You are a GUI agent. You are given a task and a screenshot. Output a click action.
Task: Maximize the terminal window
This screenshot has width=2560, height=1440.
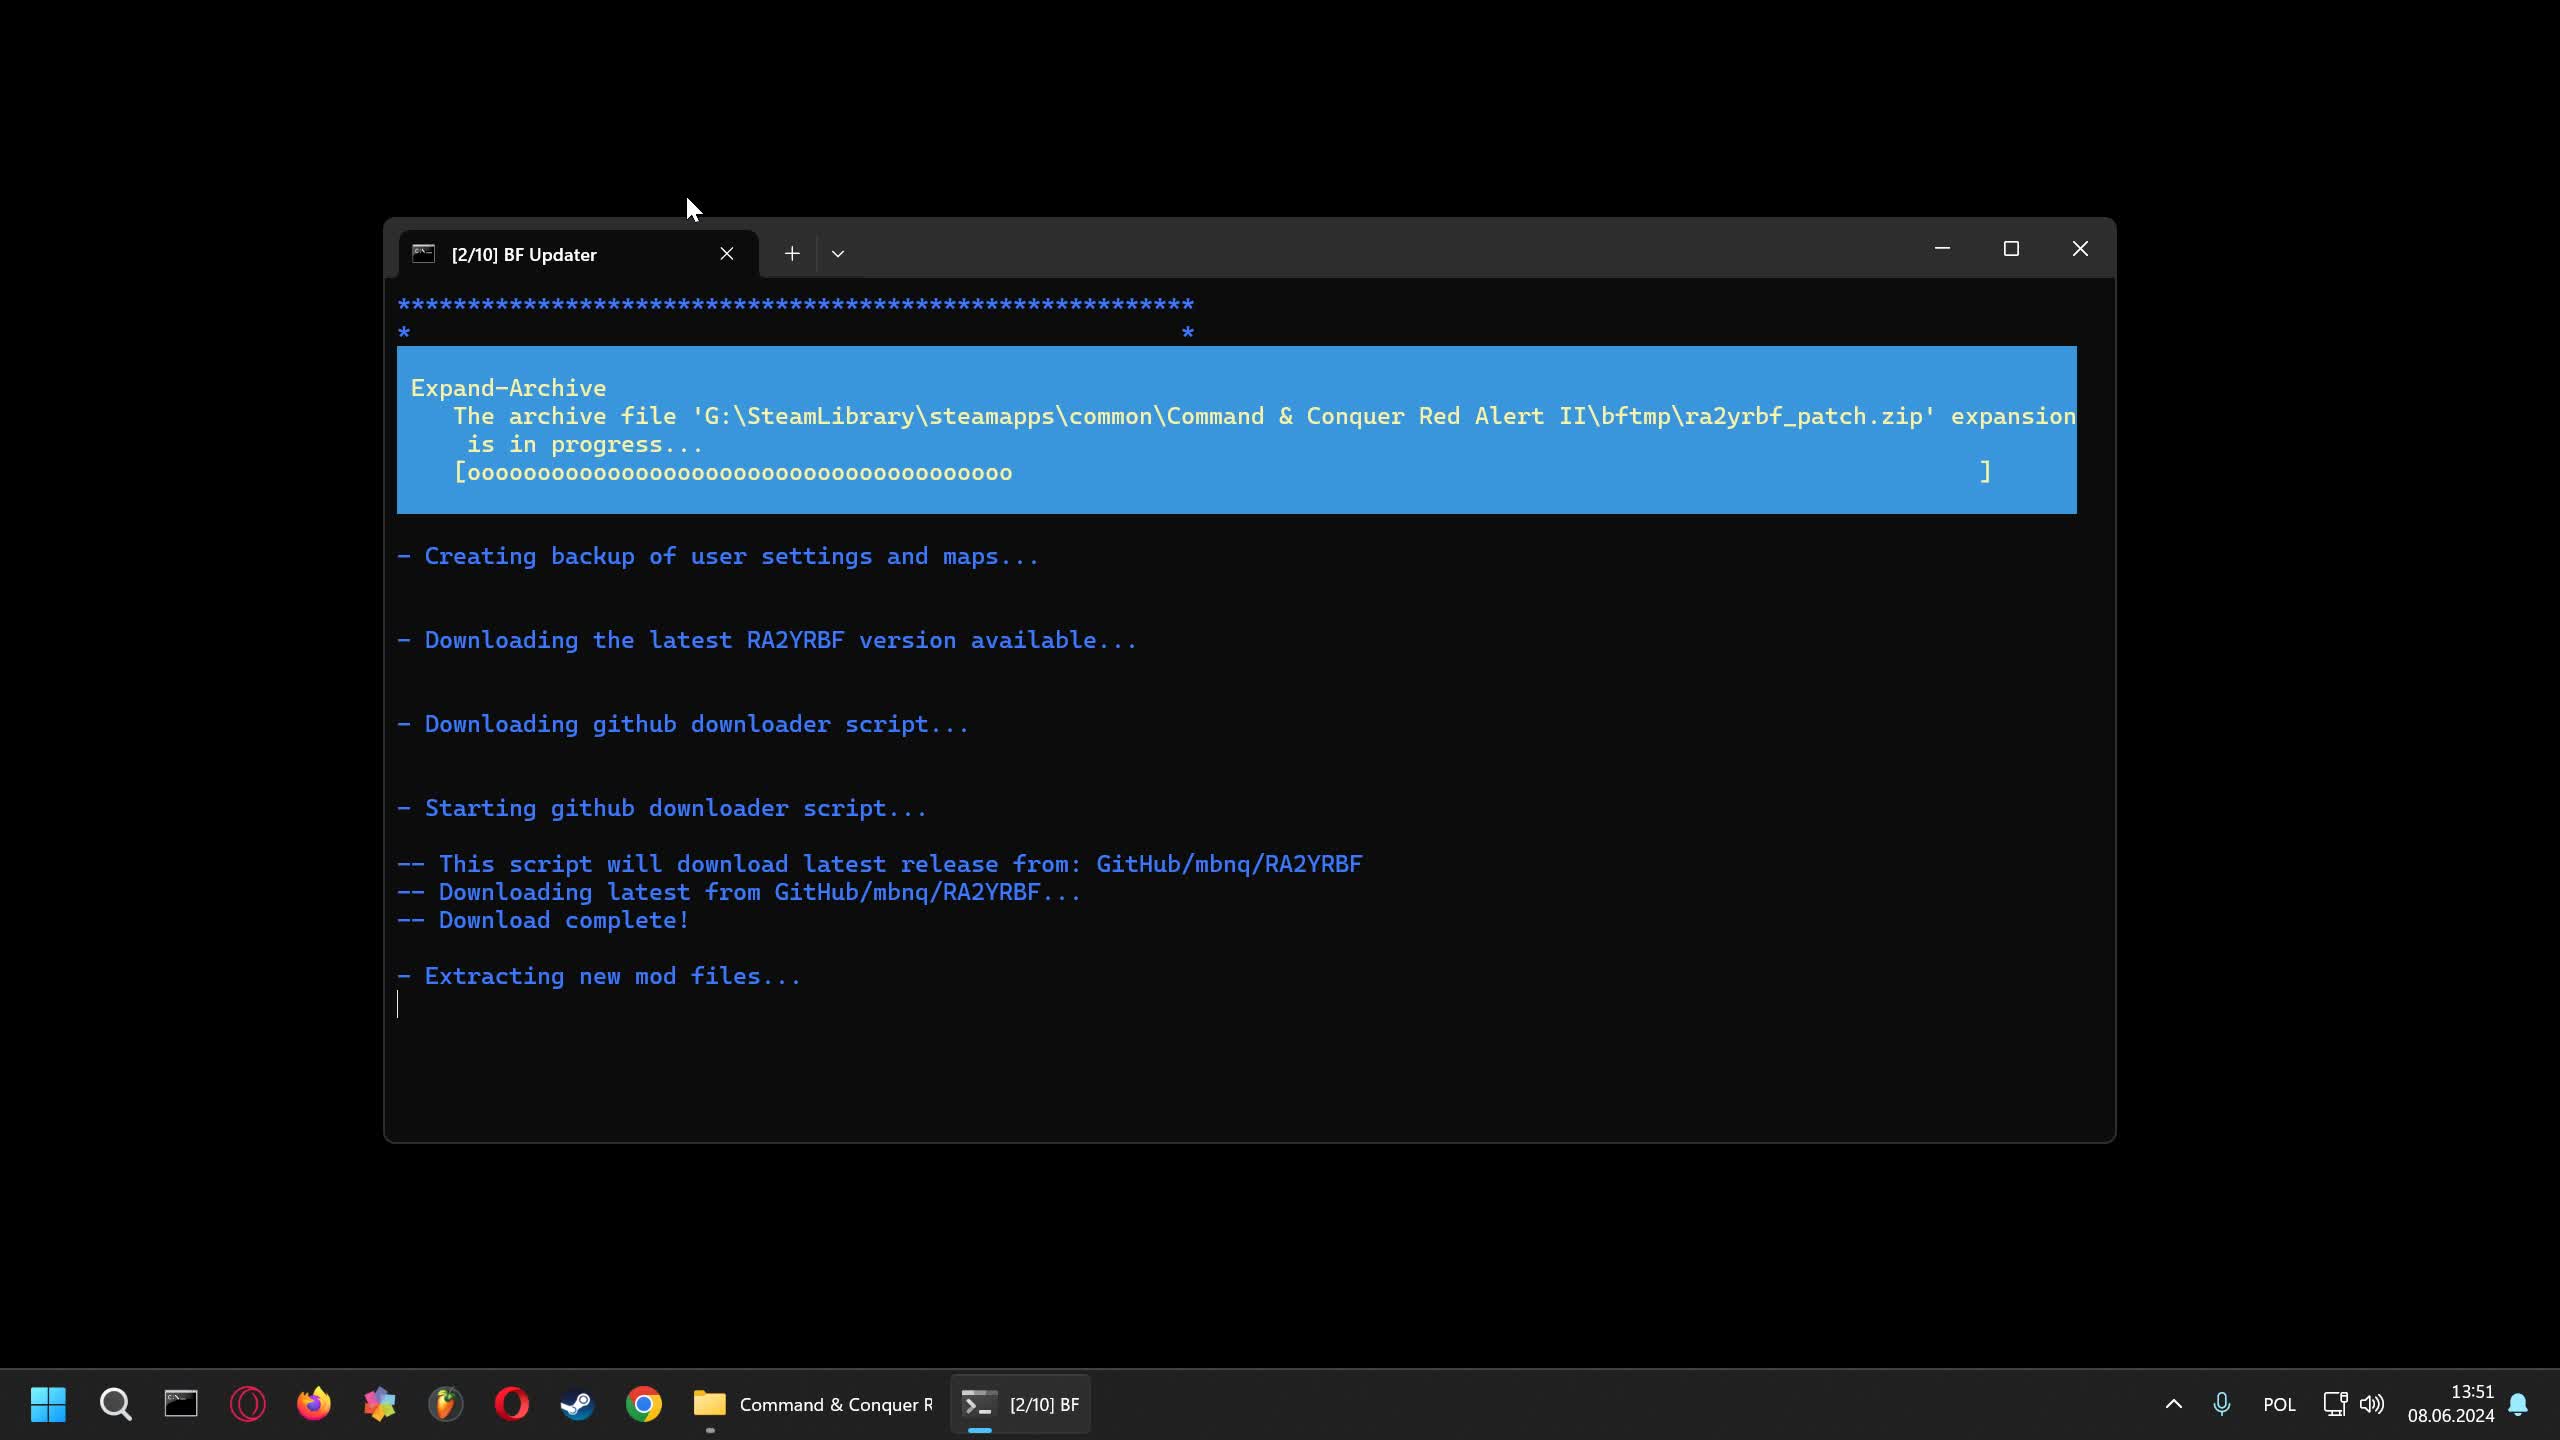click(x=2011, y=248)
